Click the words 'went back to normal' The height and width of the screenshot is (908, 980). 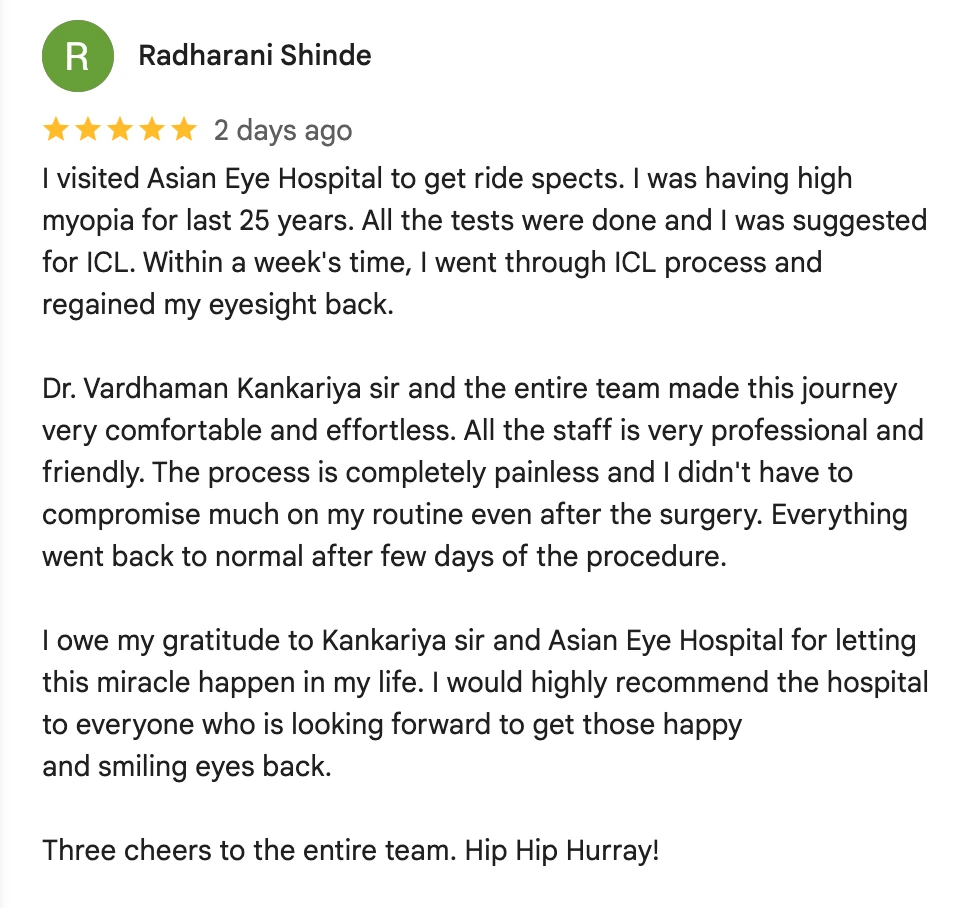[172, 557]
